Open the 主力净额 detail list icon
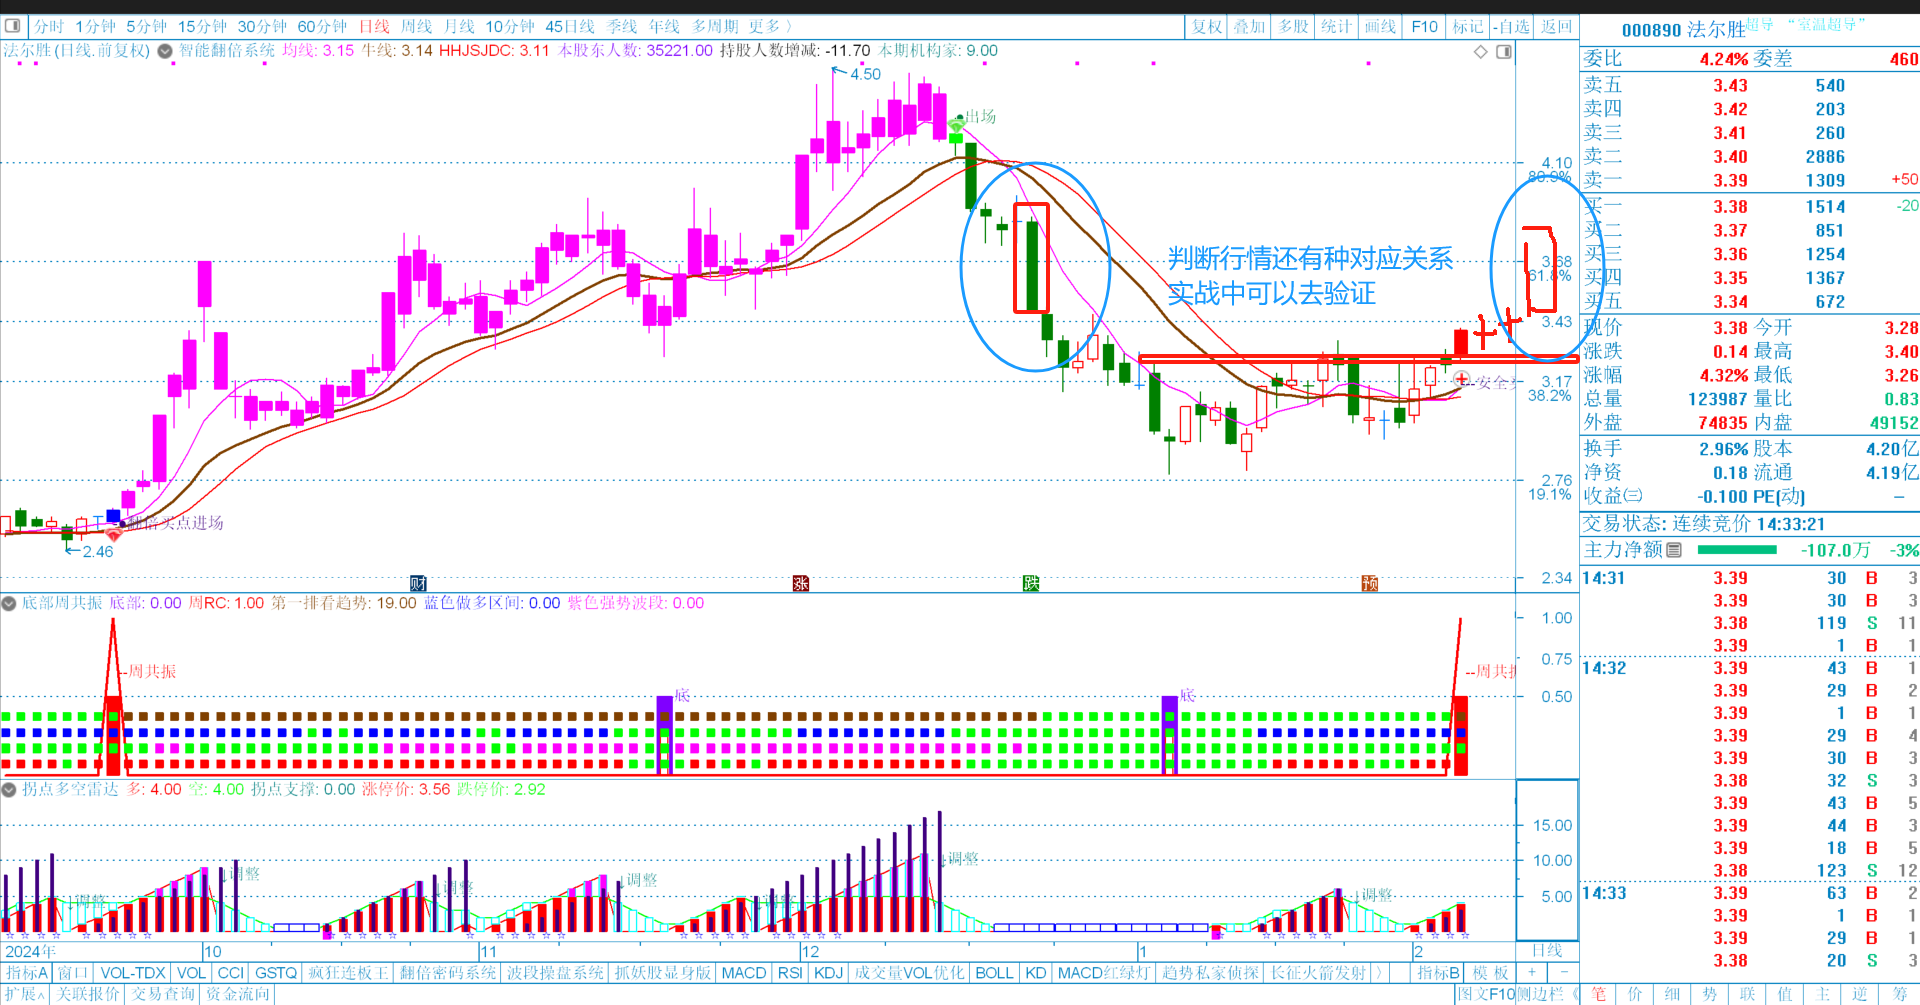 pyautogui.click(x=1674, y=550)
